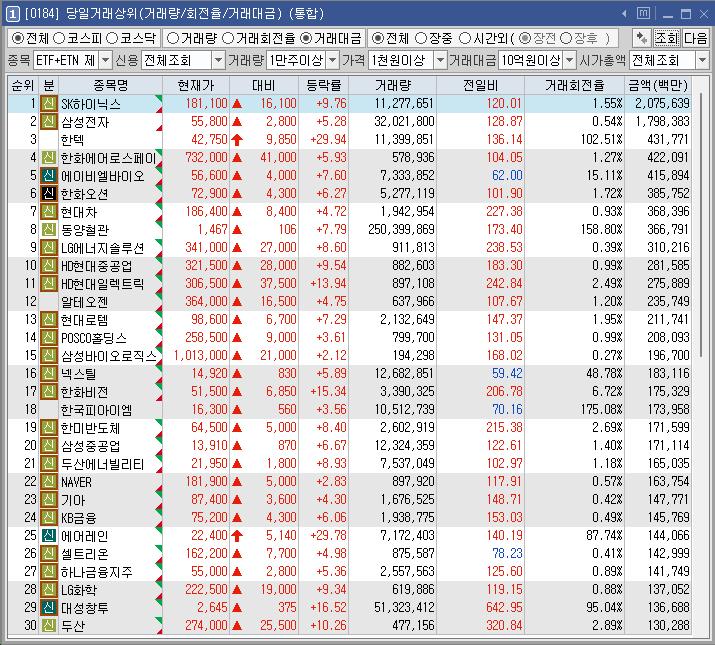Select the KB금융 stock name
This screenshot has width=715, height=645.
(x=78, y=518)
